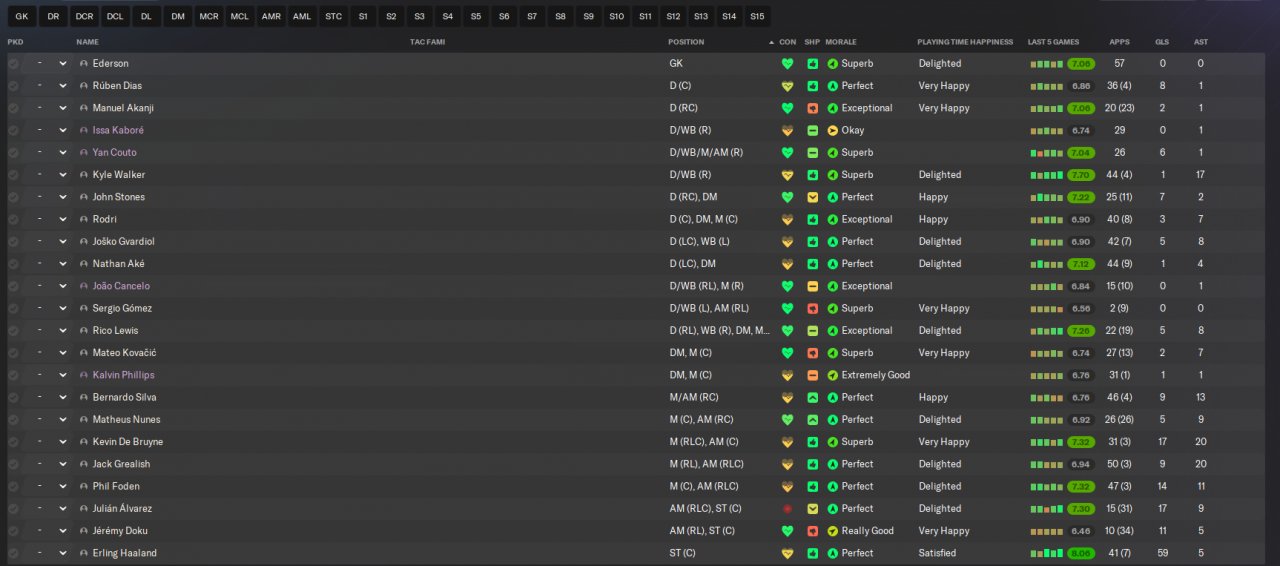Click Rico Lewis's condition heart icon
1280x566 pixels.
787,330
